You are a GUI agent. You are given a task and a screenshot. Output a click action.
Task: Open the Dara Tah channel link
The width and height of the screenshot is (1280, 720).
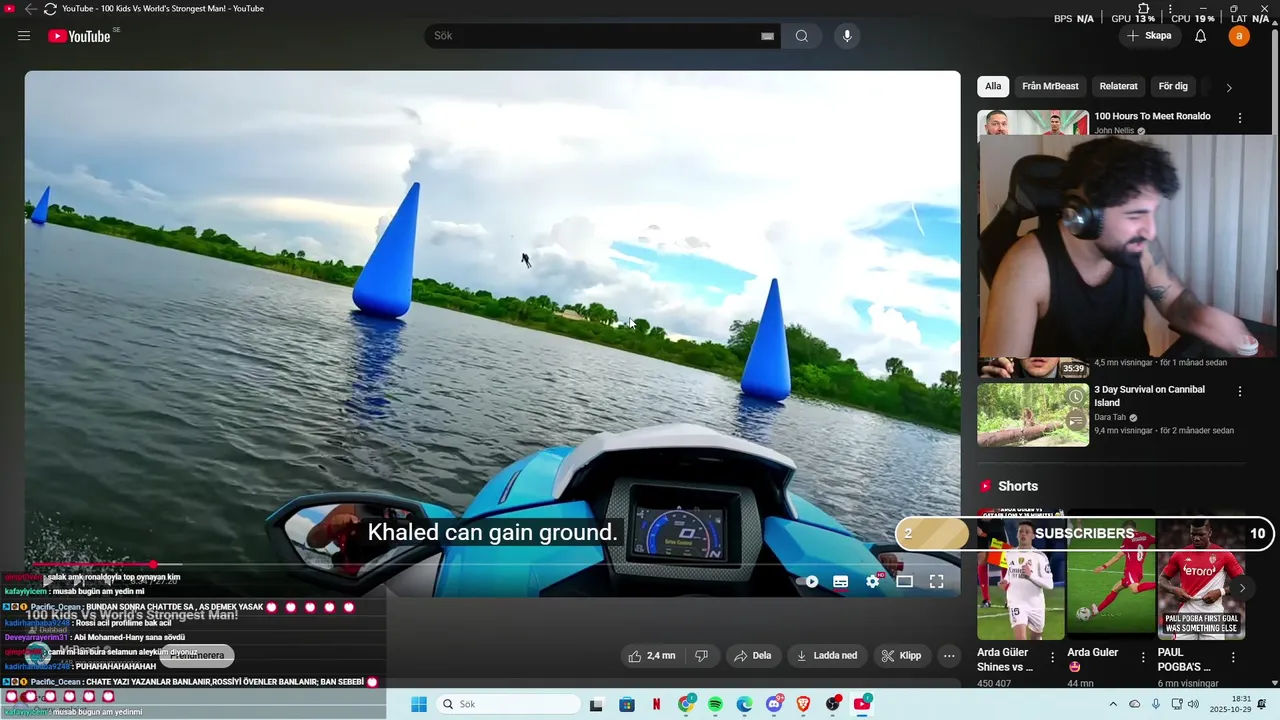click(x=1110, y=417)
